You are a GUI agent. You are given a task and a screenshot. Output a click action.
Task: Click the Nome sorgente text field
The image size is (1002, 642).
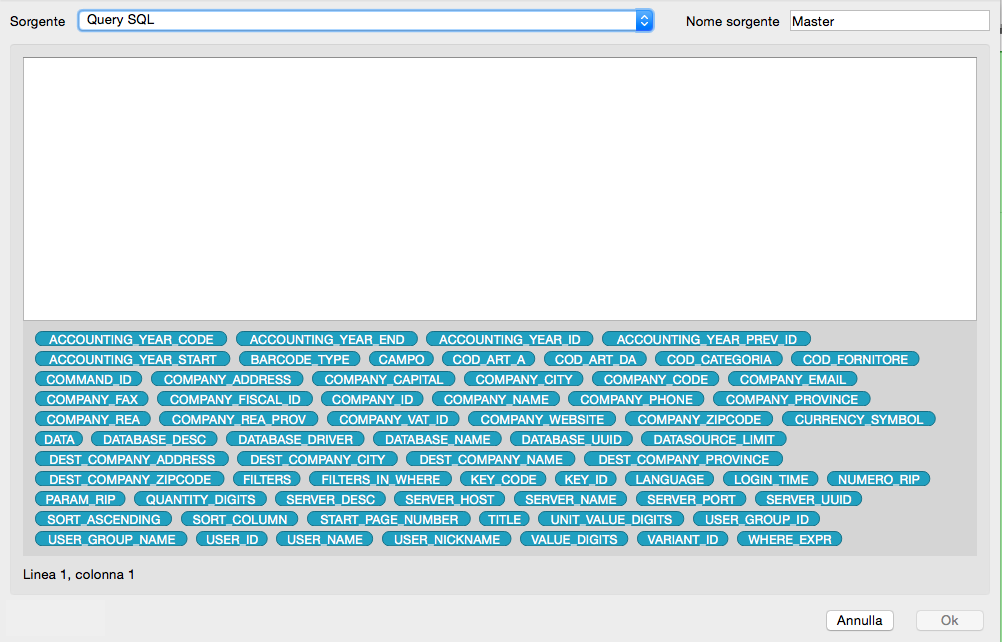tap(888, 21)
